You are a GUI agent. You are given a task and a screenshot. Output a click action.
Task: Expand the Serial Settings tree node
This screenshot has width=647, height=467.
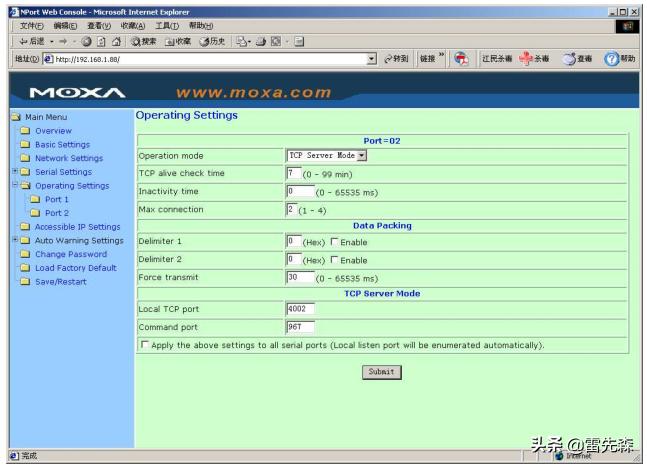(14, 172)
